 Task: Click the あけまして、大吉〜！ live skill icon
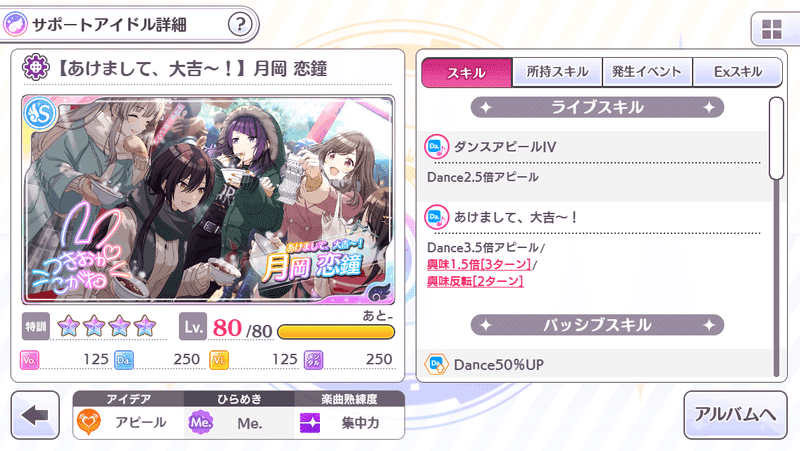click(436, 217)
